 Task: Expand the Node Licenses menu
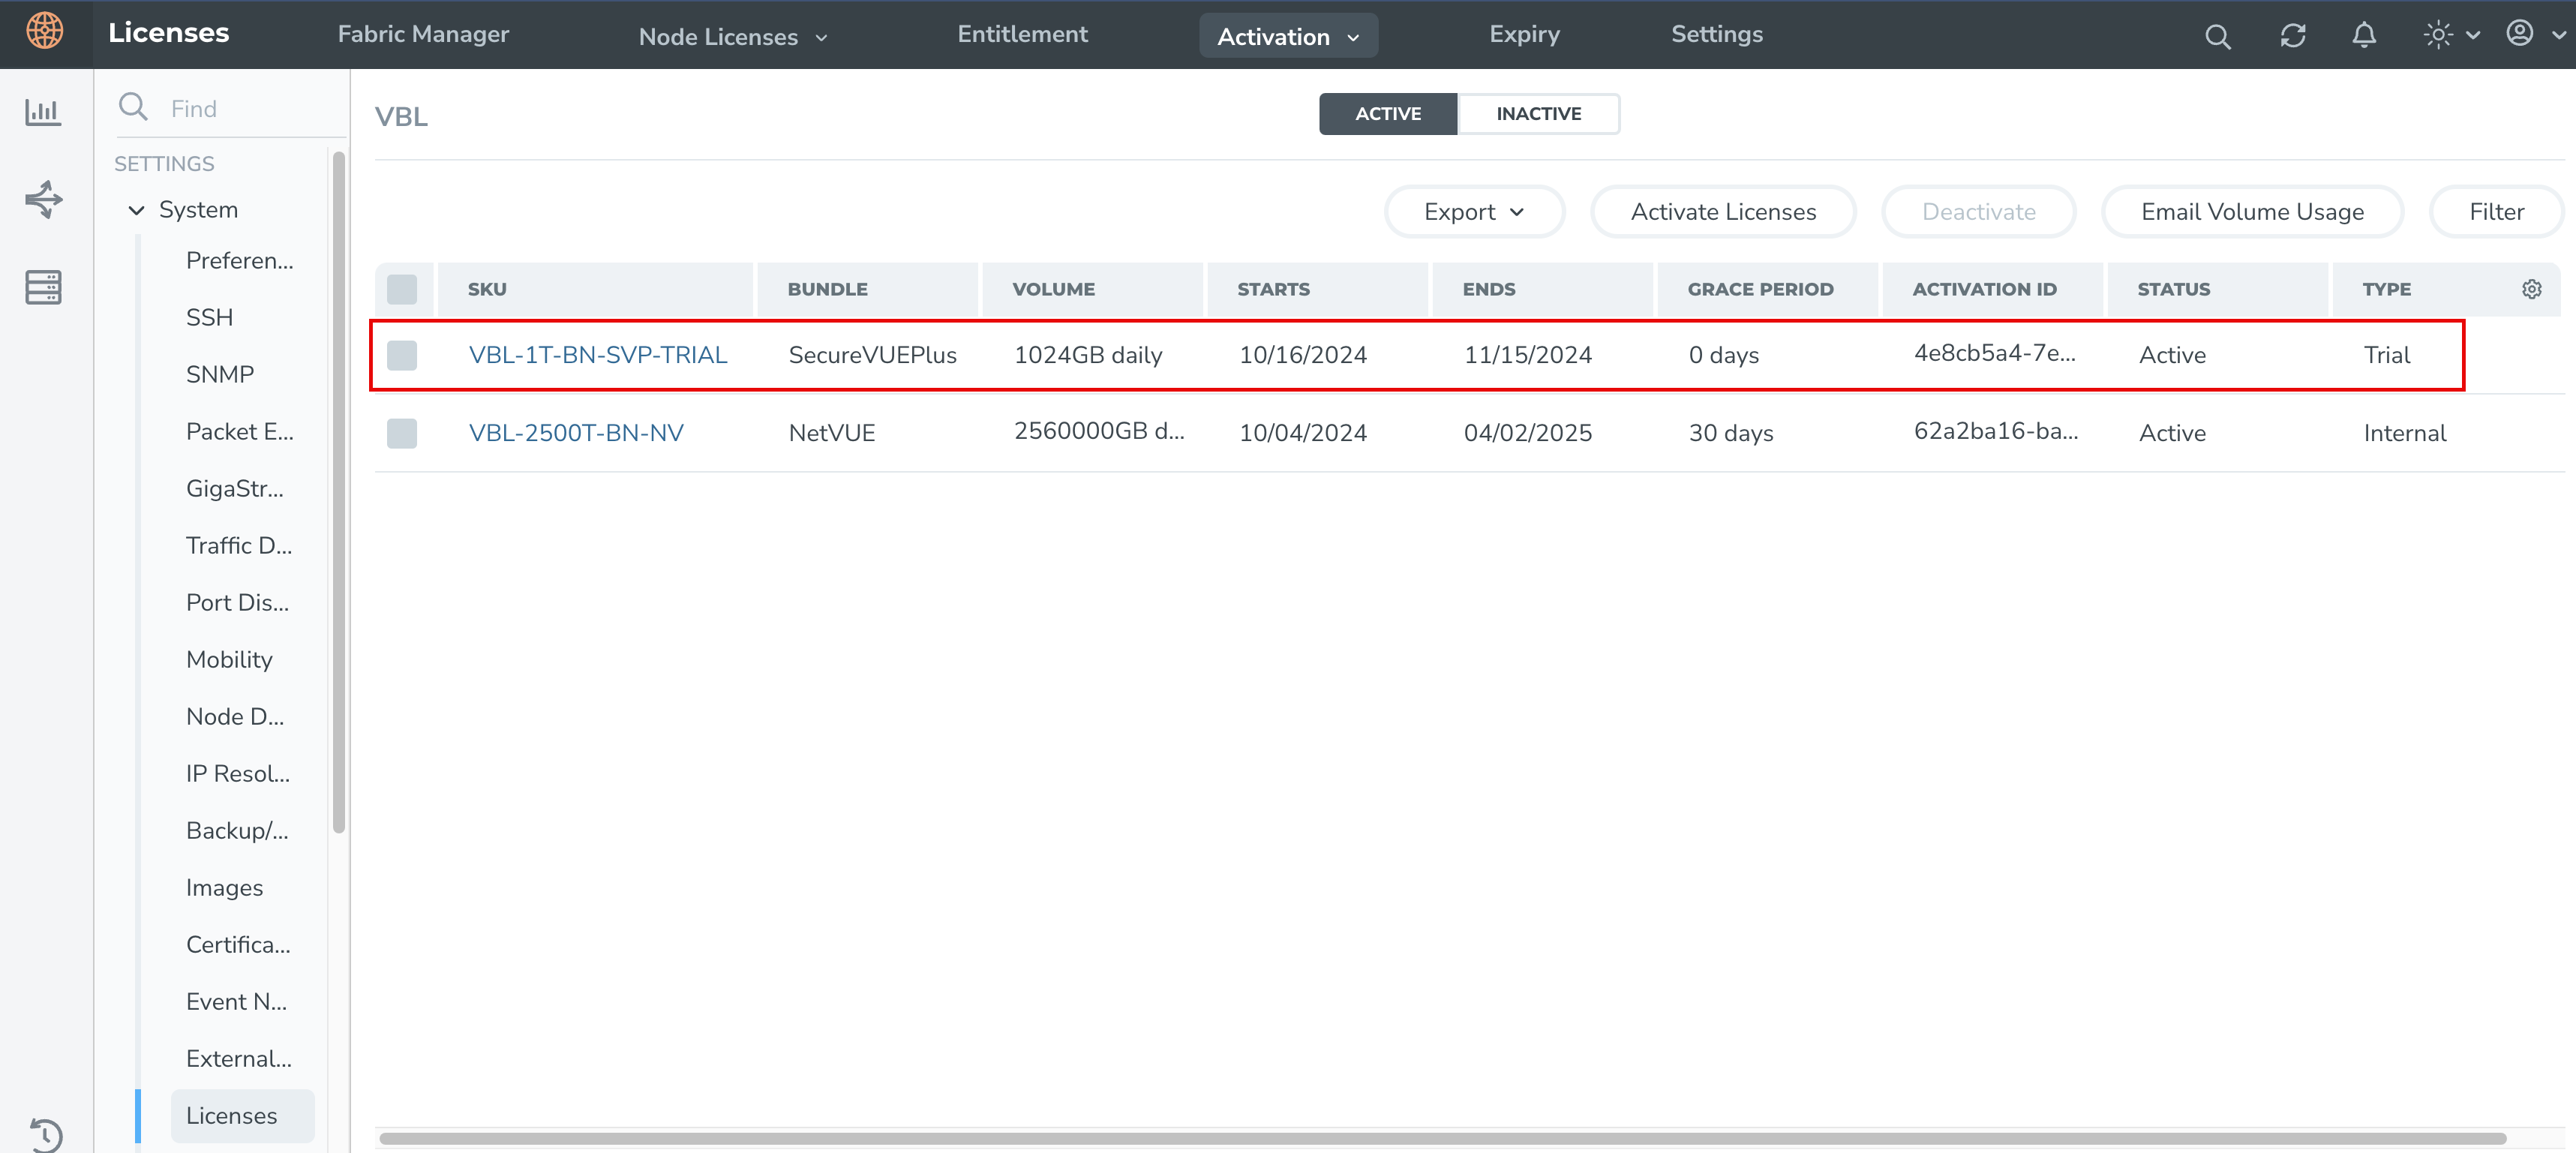click(x=733, y=37)
